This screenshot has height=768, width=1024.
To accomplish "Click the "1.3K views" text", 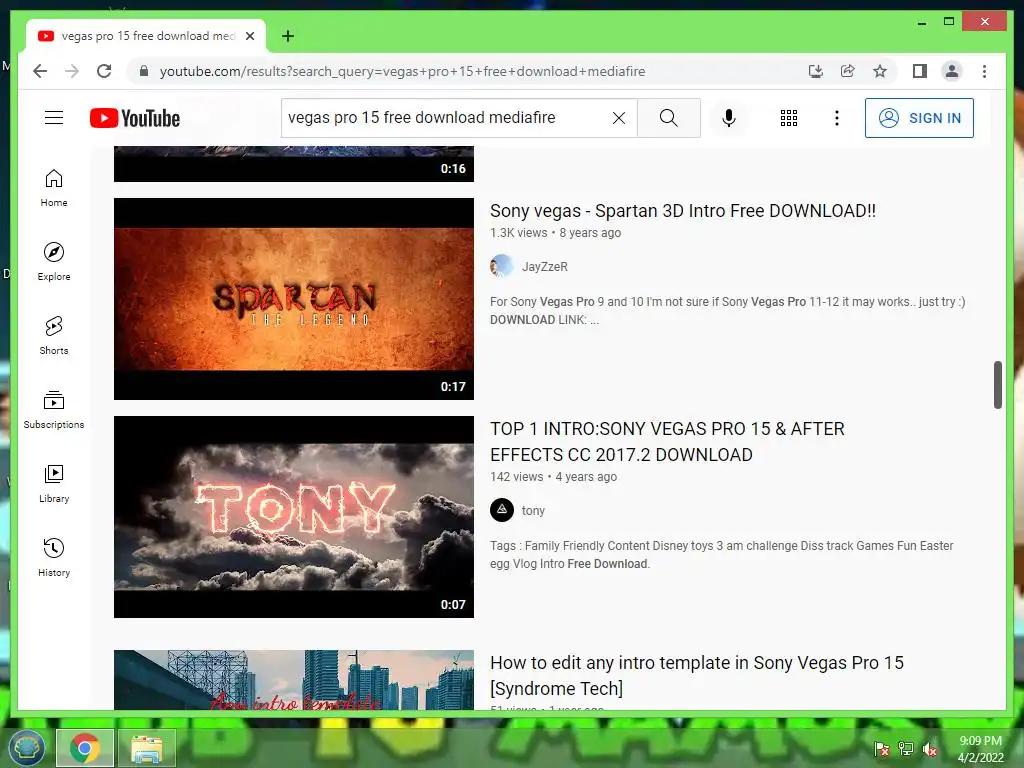I will (519, 232).
